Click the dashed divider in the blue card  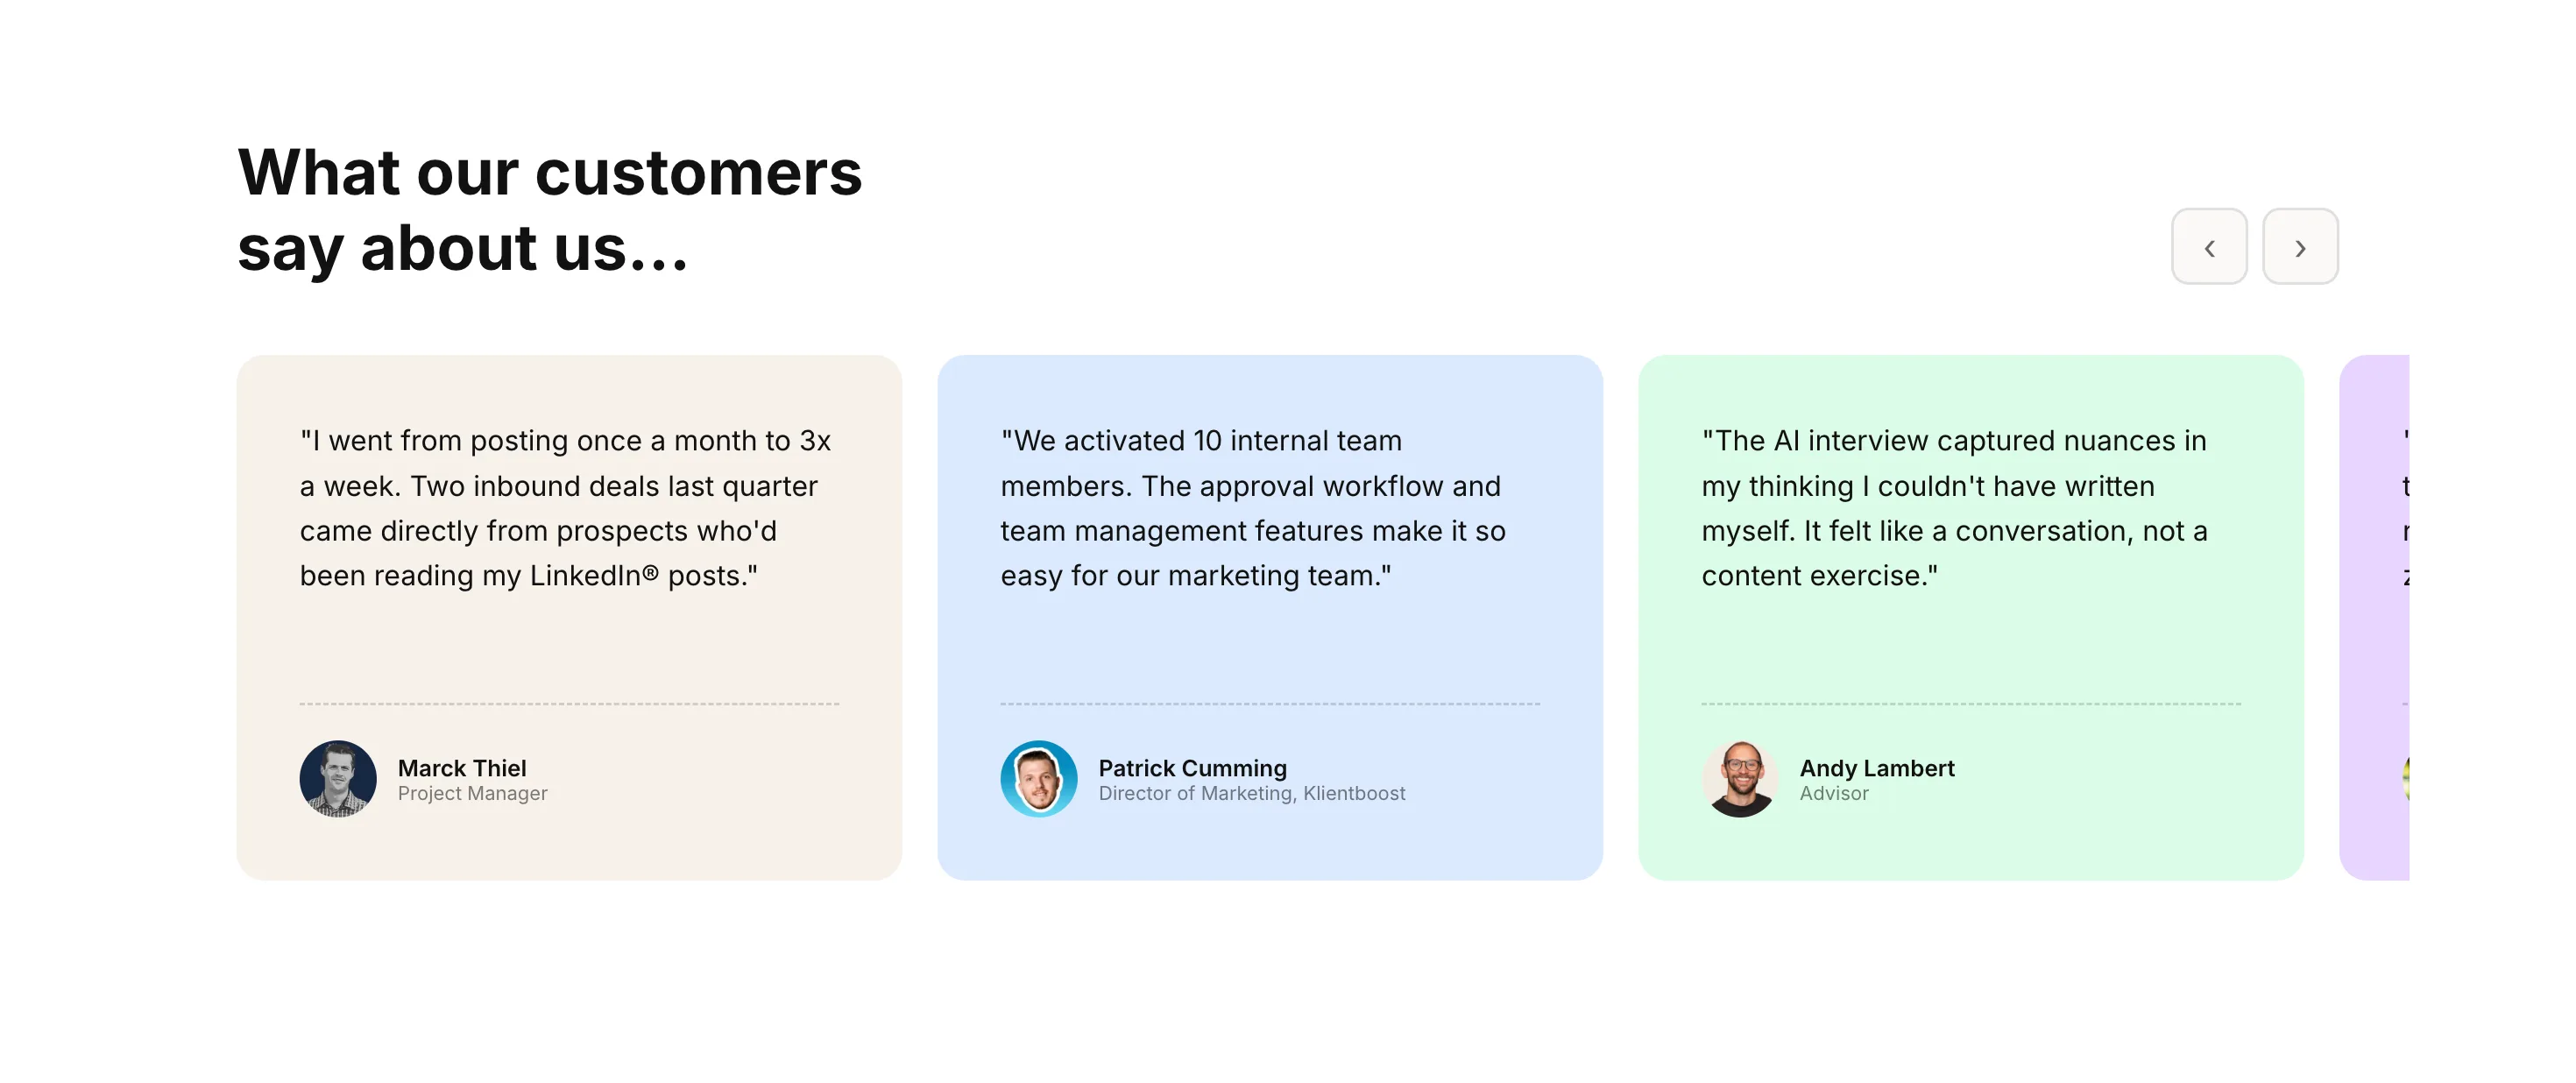click(1270, 704)
